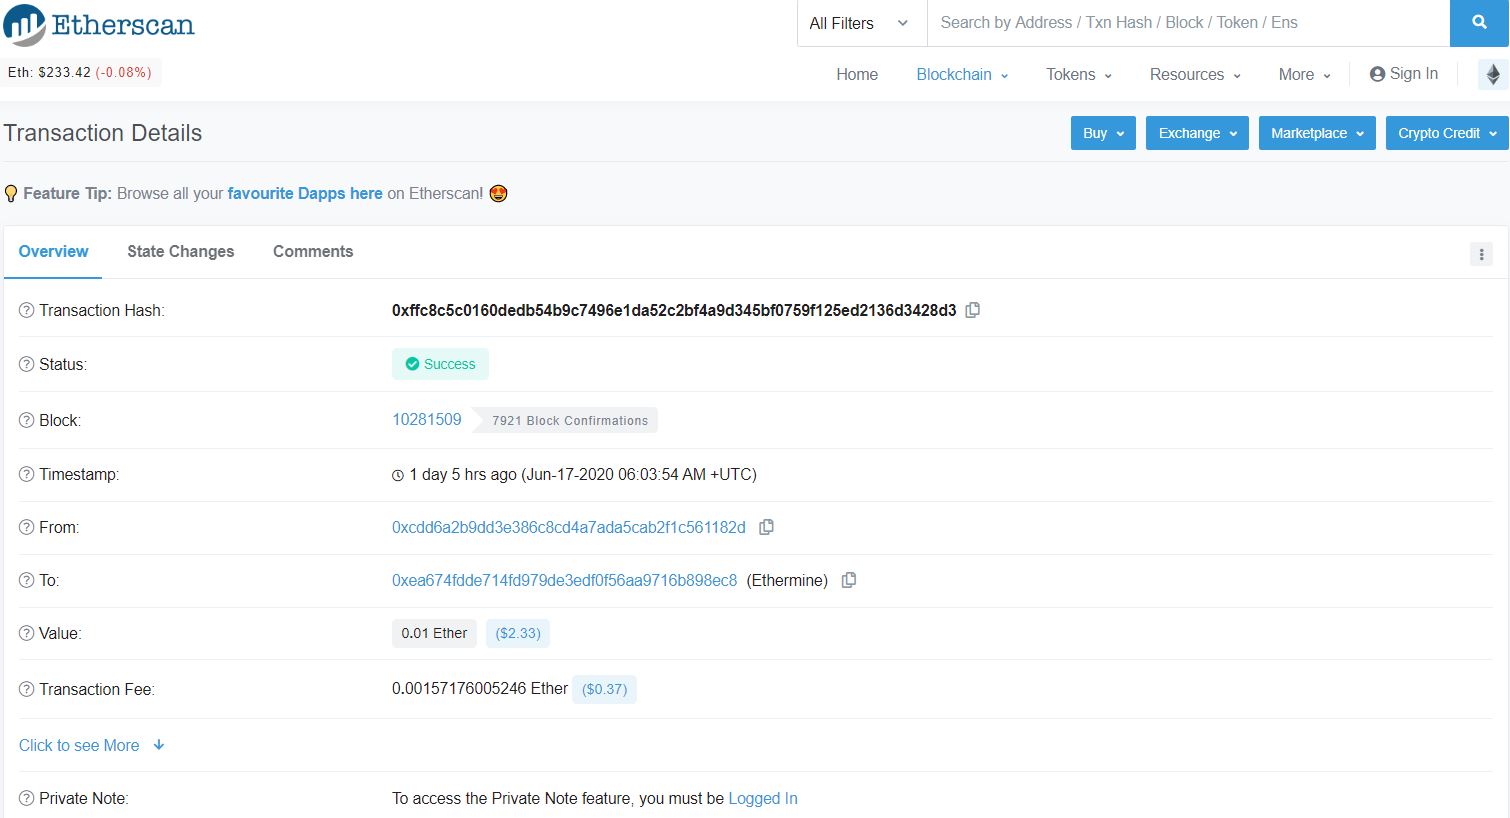
Task: Click the (Ethermine) label
Action: (x=787, y=580)
